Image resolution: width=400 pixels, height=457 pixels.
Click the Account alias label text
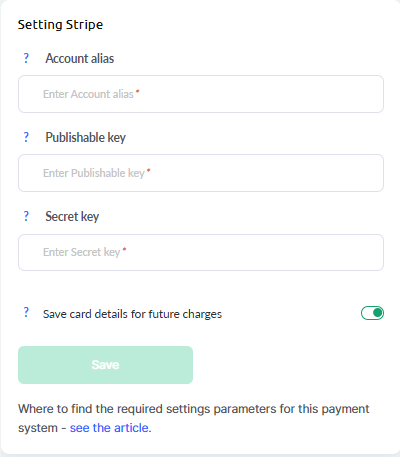[x=80, y=58]
